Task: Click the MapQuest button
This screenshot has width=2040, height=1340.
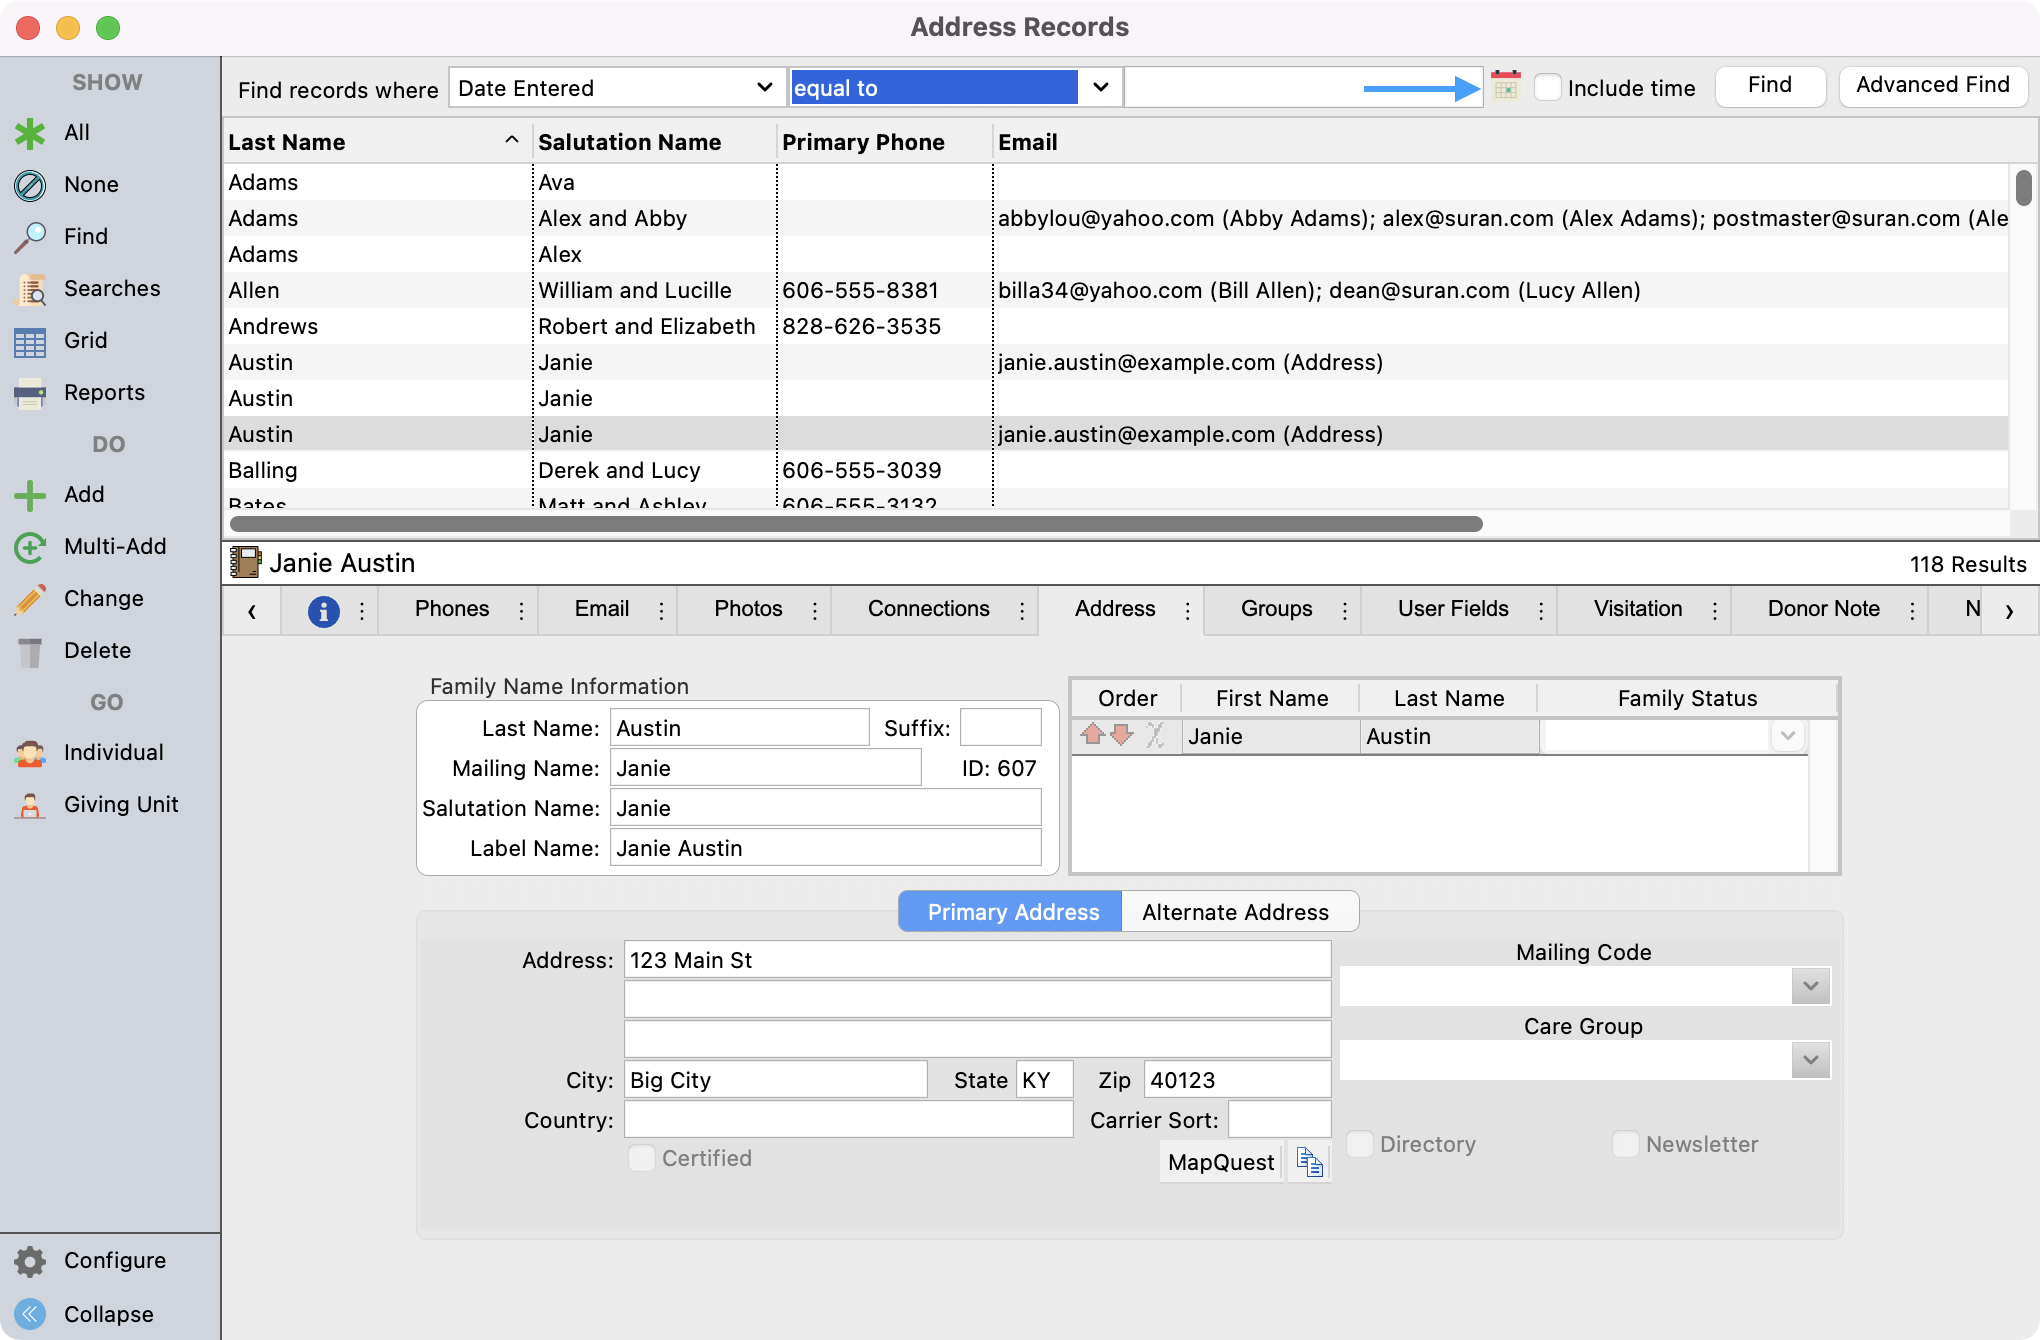Action: coord(1220,1162)
